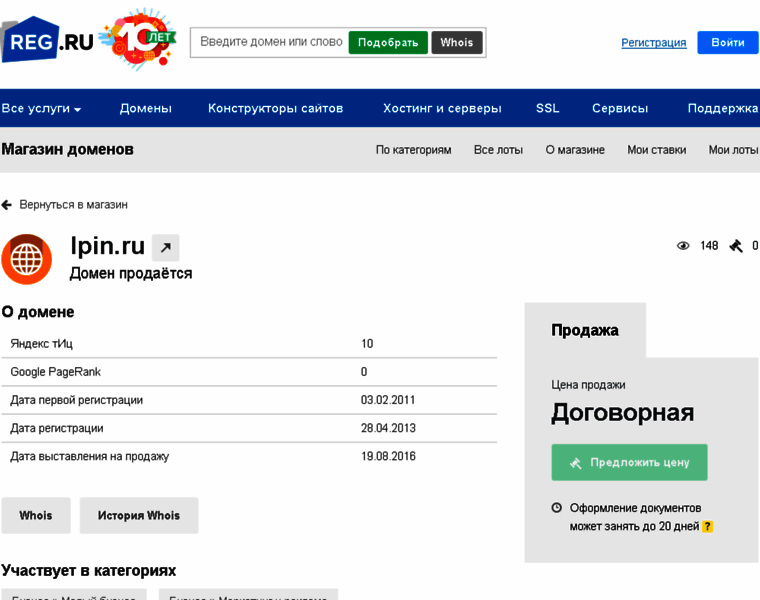Select the Продажа tab

(585, 330)
